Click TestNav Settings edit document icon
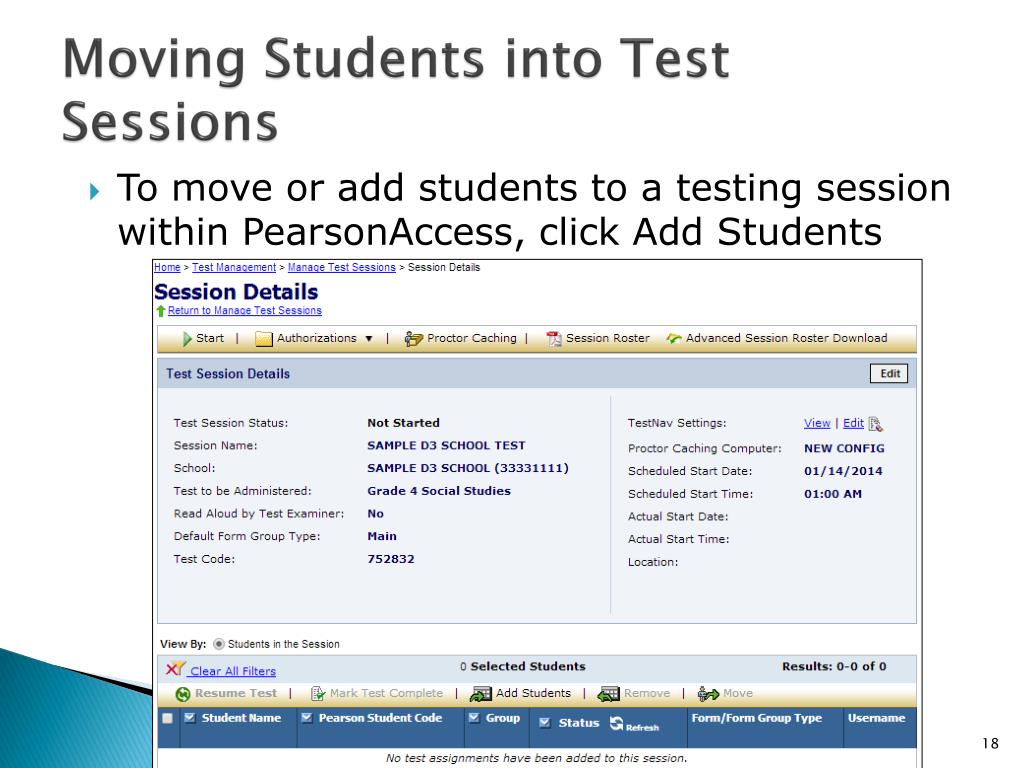Image resolution: width=1024 pixels, height=768 pixels. (x=876, y=424)
